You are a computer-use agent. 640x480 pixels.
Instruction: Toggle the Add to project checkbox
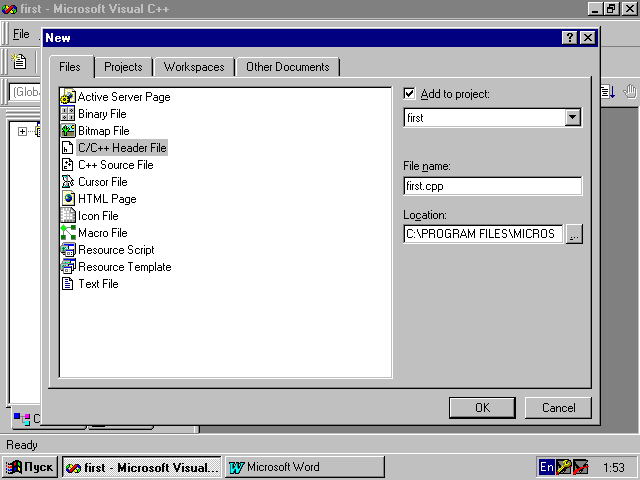coord(409,93)
